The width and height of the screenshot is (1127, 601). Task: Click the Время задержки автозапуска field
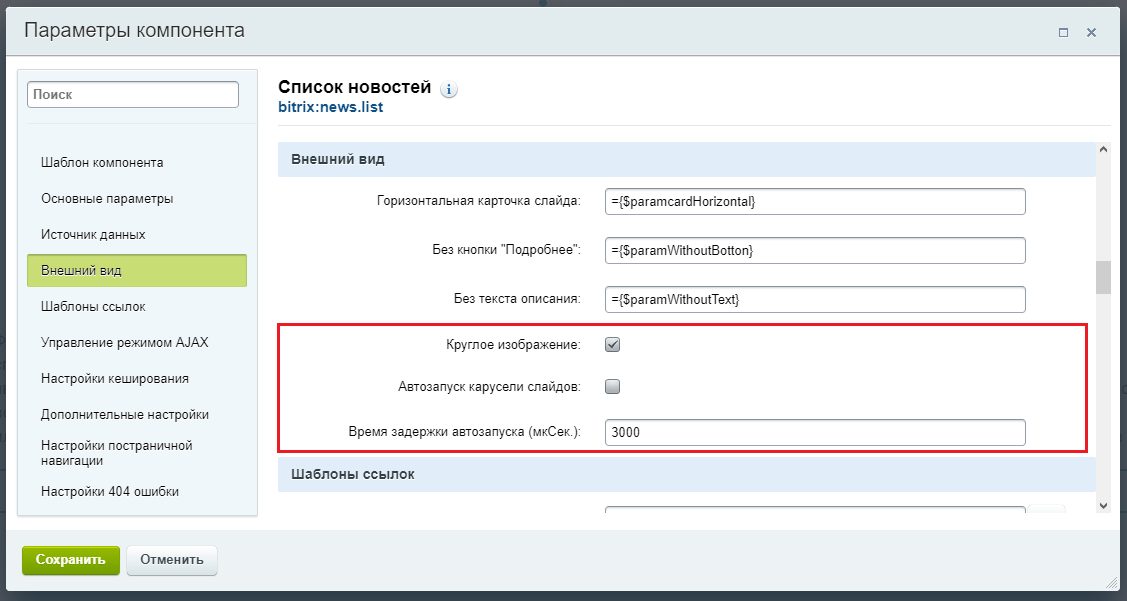click(x=815, y=433)
